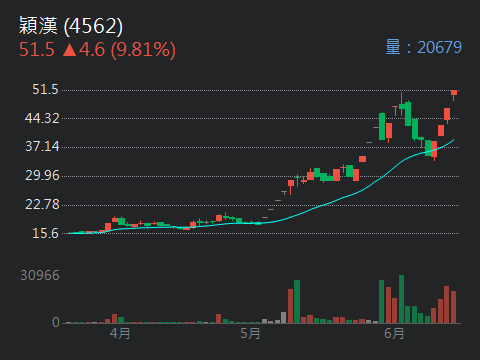Select the 22.78 price axis label

tap(42, 204)
